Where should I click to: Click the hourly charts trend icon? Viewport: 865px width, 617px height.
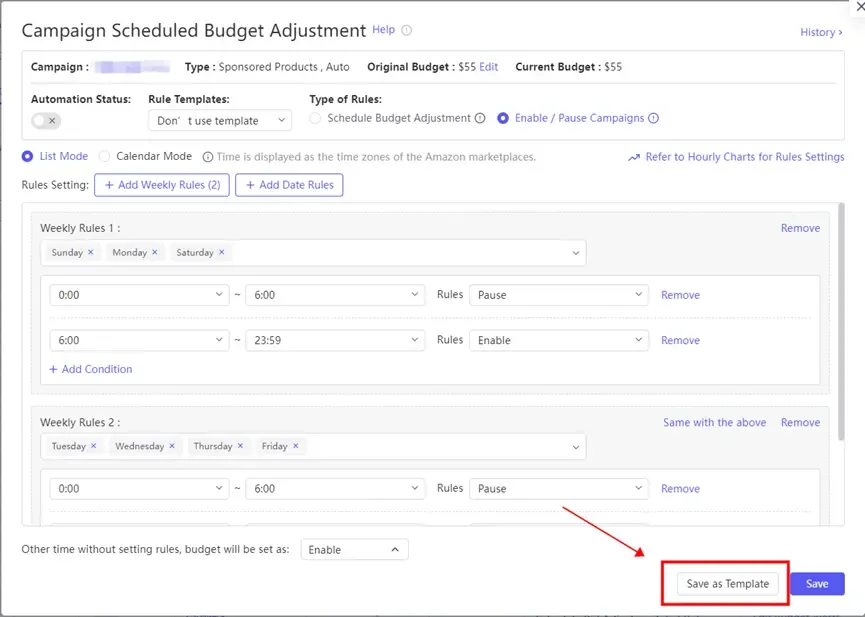[x=634, y=157]
